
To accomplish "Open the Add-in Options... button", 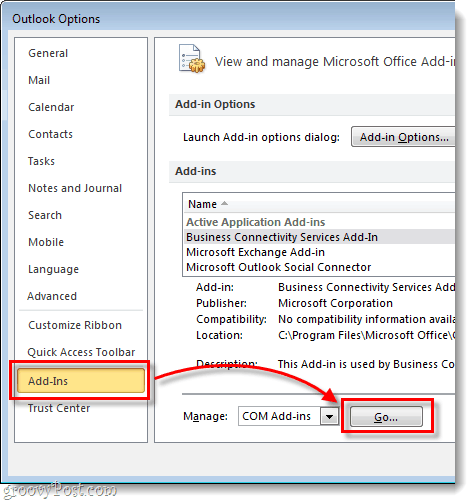I will click(403, 137).
